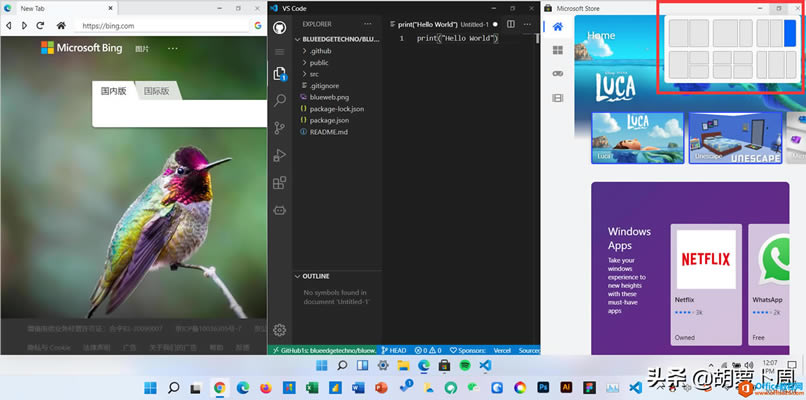The image size is (806, 400).
Task: Open the Netflix app card
Action: pos(706,284)
